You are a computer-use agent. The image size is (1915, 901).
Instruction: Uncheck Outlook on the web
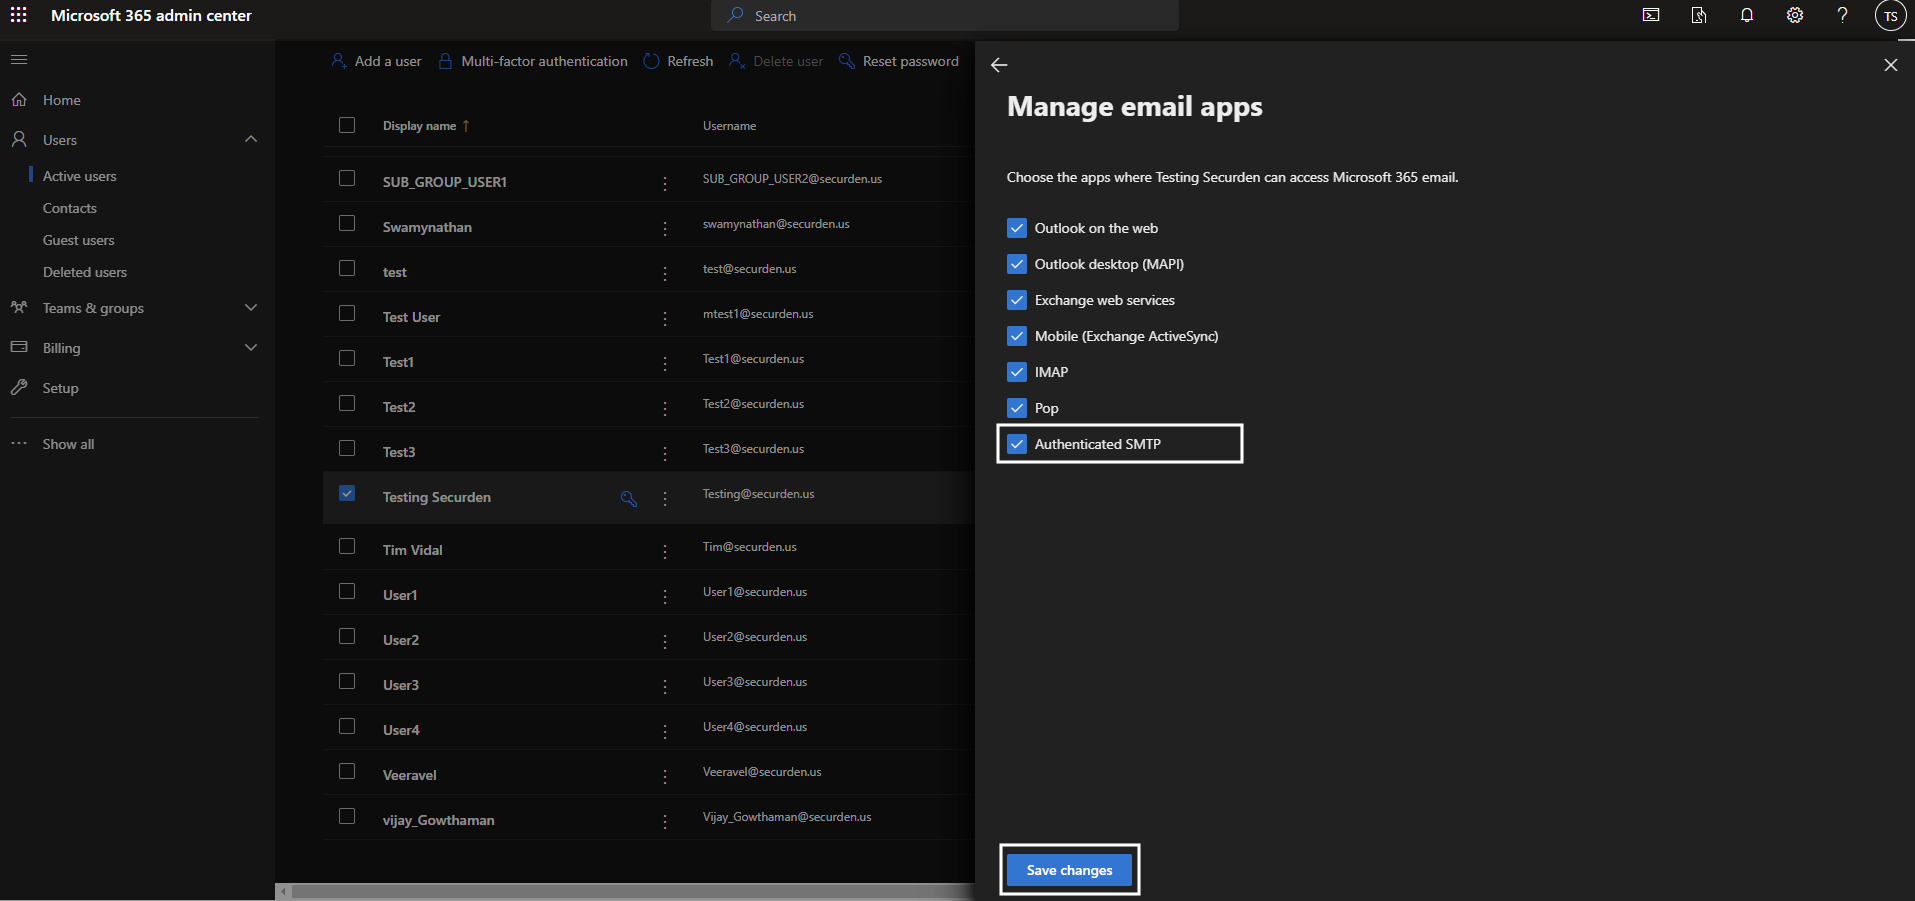pos(1017,228)
